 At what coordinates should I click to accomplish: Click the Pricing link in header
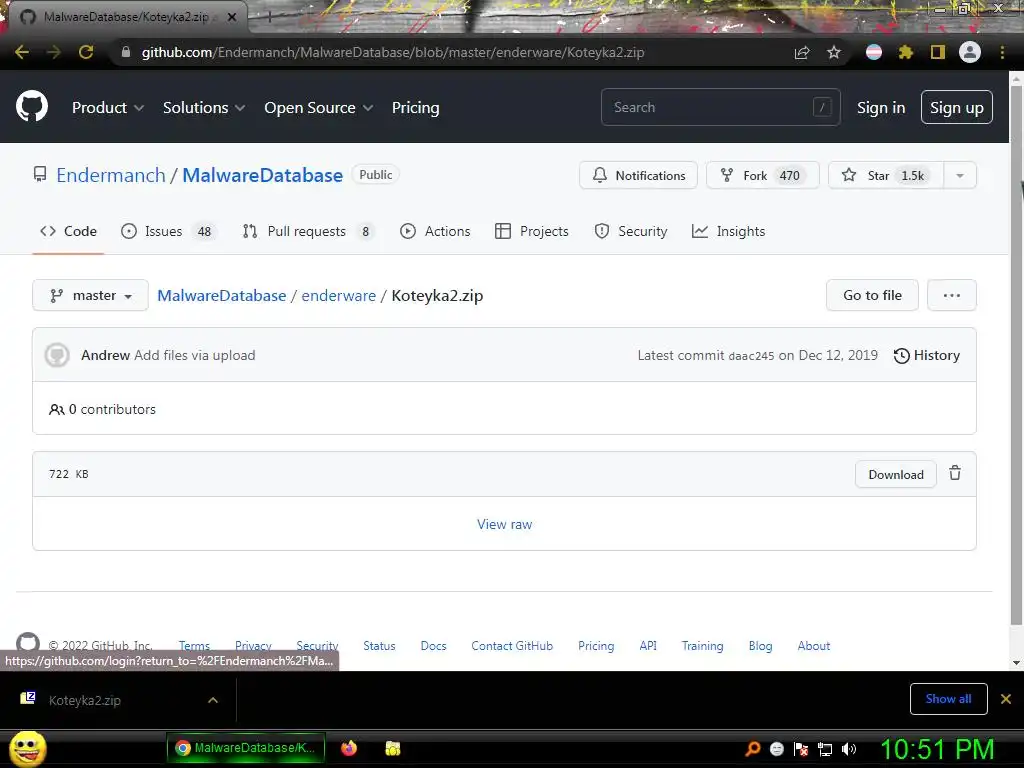415,108
